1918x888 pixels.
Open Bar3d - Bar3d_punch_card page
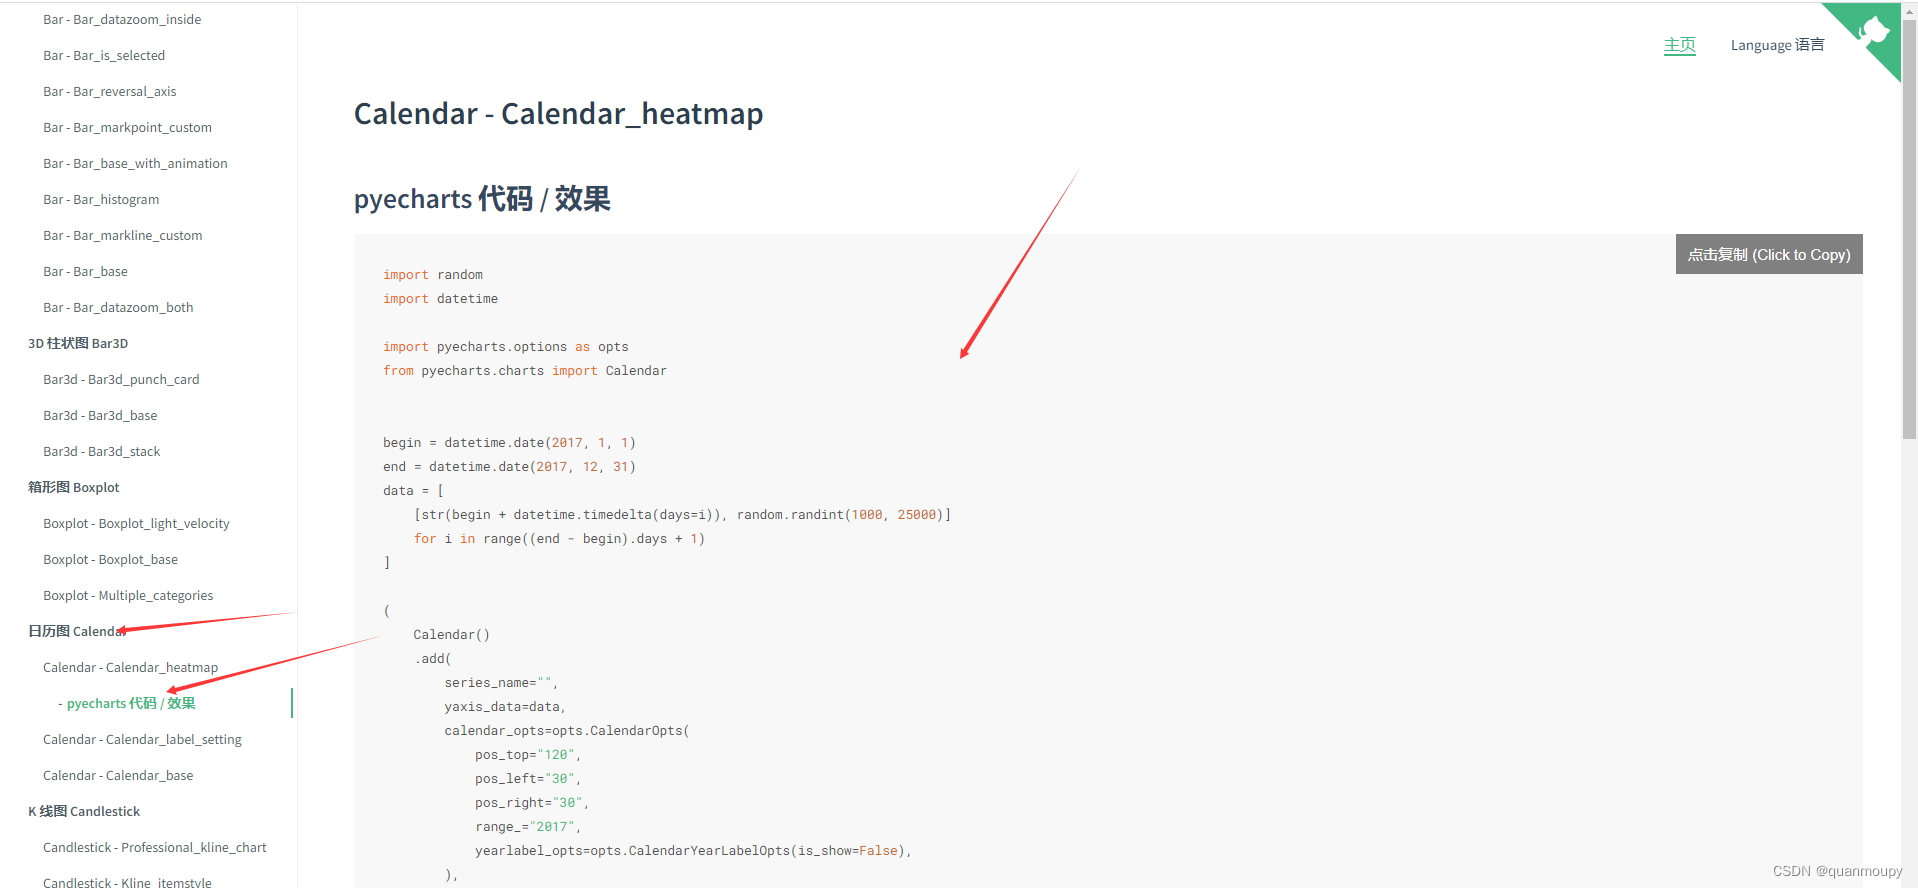tap(121, 379)
